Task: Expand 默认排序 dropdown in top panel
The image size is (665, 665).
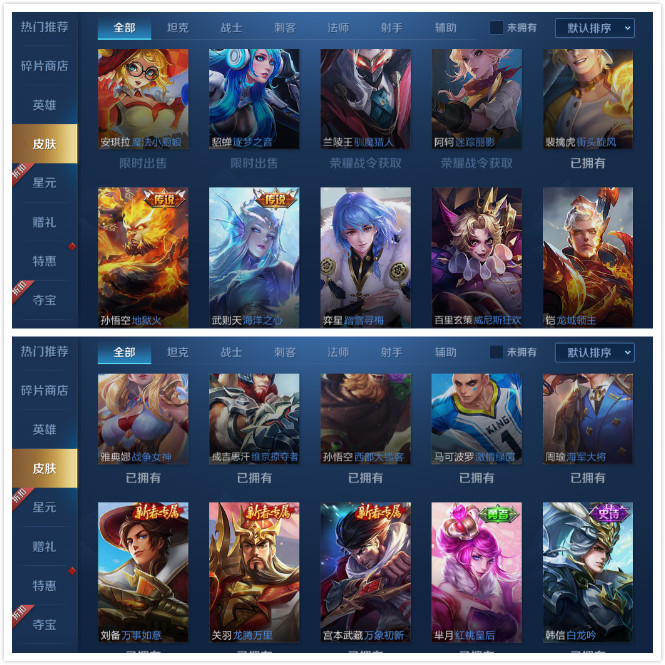Action: 595,28
